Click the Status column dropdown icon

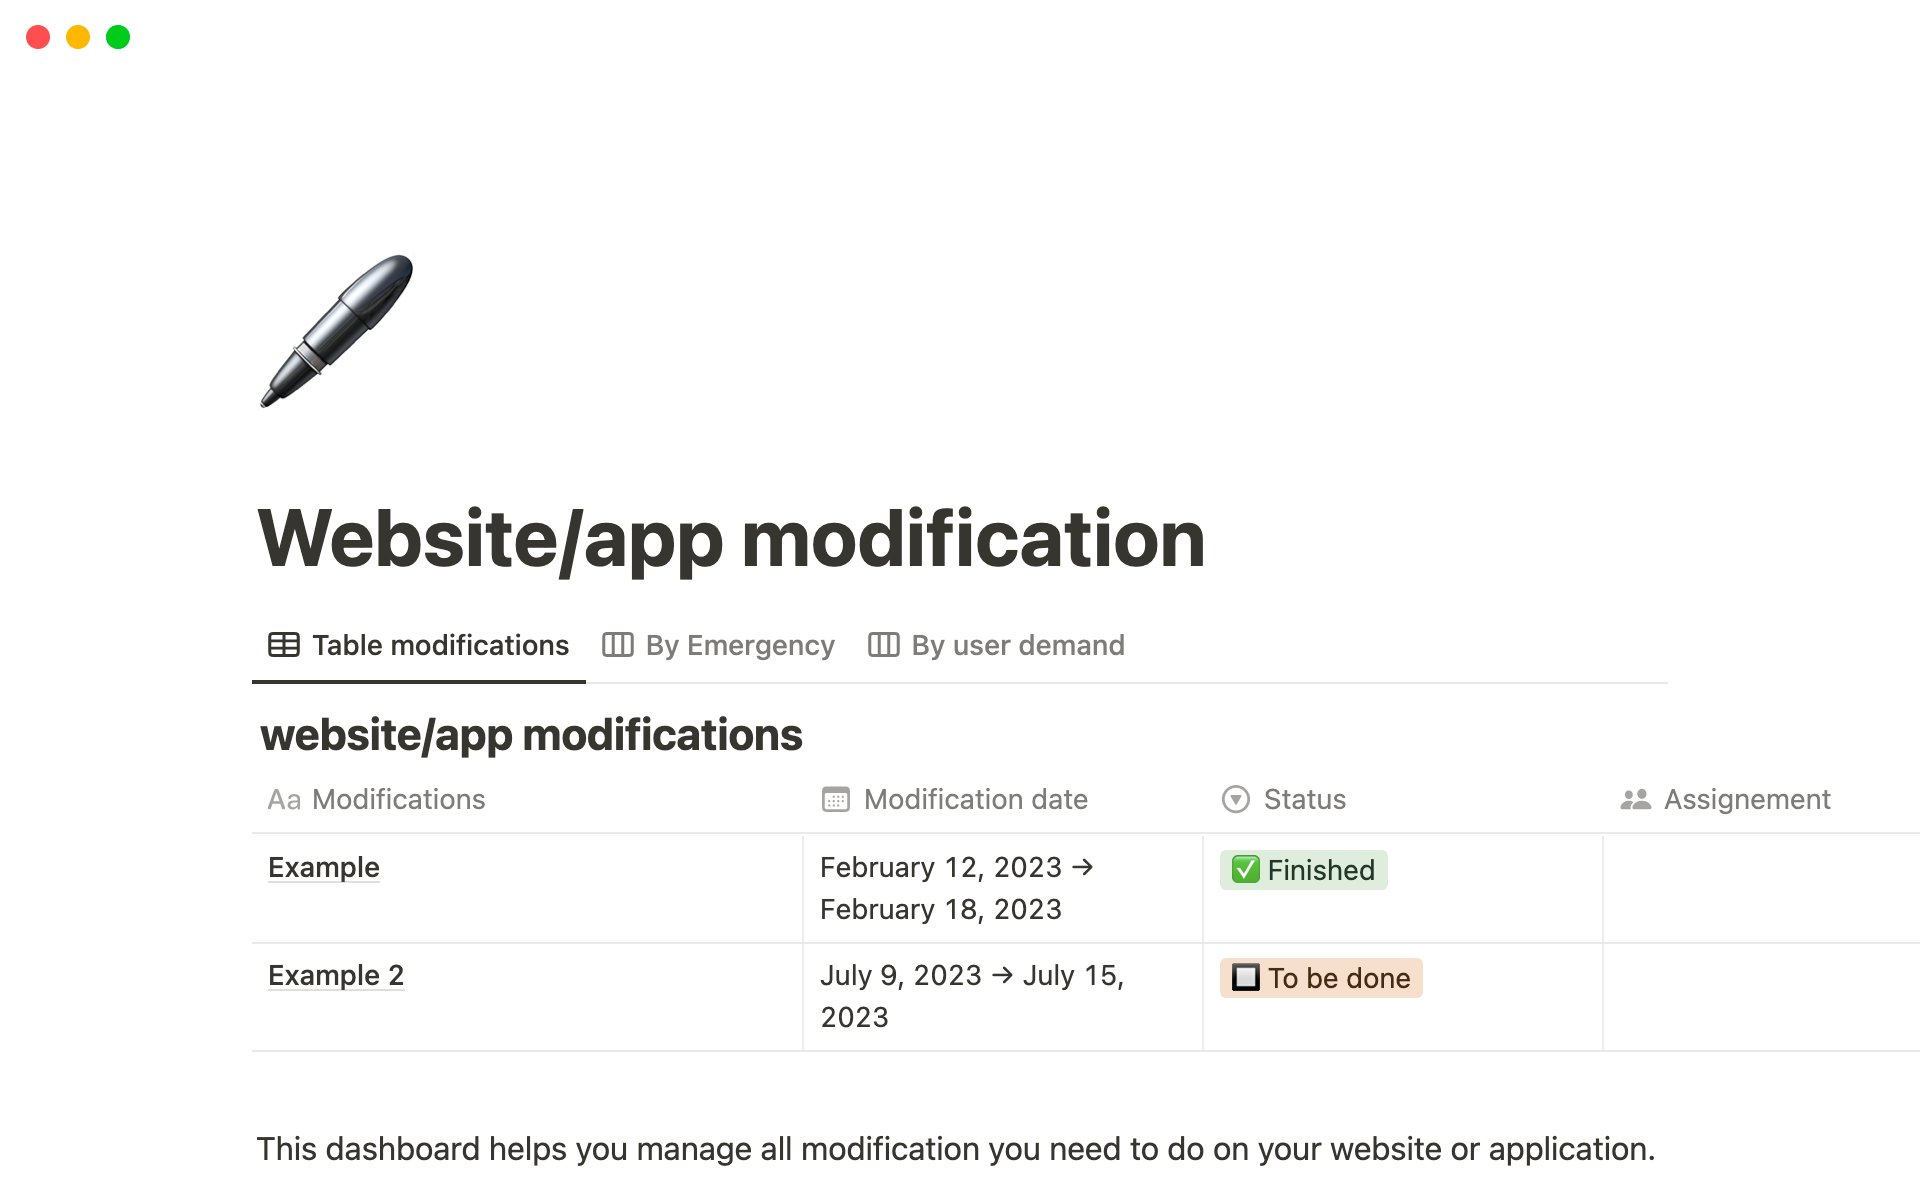pos(1236,800)
